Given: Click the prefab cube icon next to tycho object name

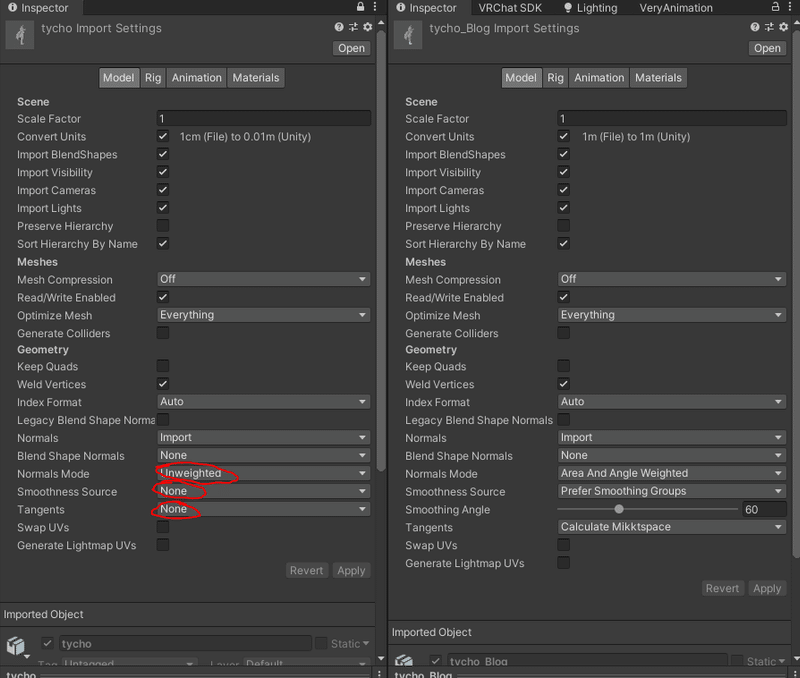Looking at the screenshot, I should pyautogui.click(x=14, y=645).
